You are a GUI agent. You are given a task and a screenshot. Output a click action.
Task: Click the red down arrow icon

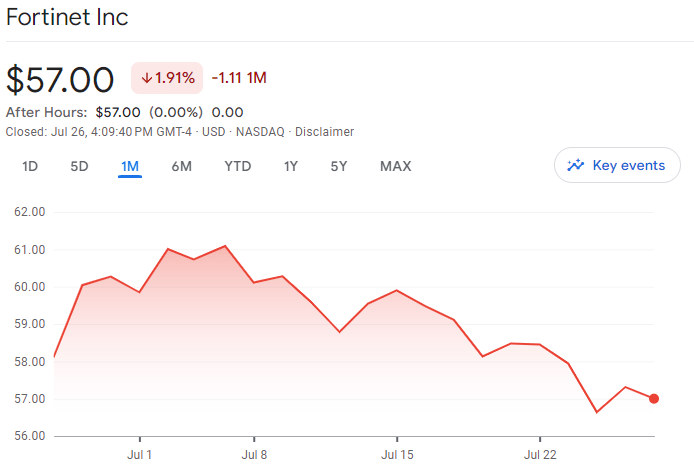pos(146,78)
